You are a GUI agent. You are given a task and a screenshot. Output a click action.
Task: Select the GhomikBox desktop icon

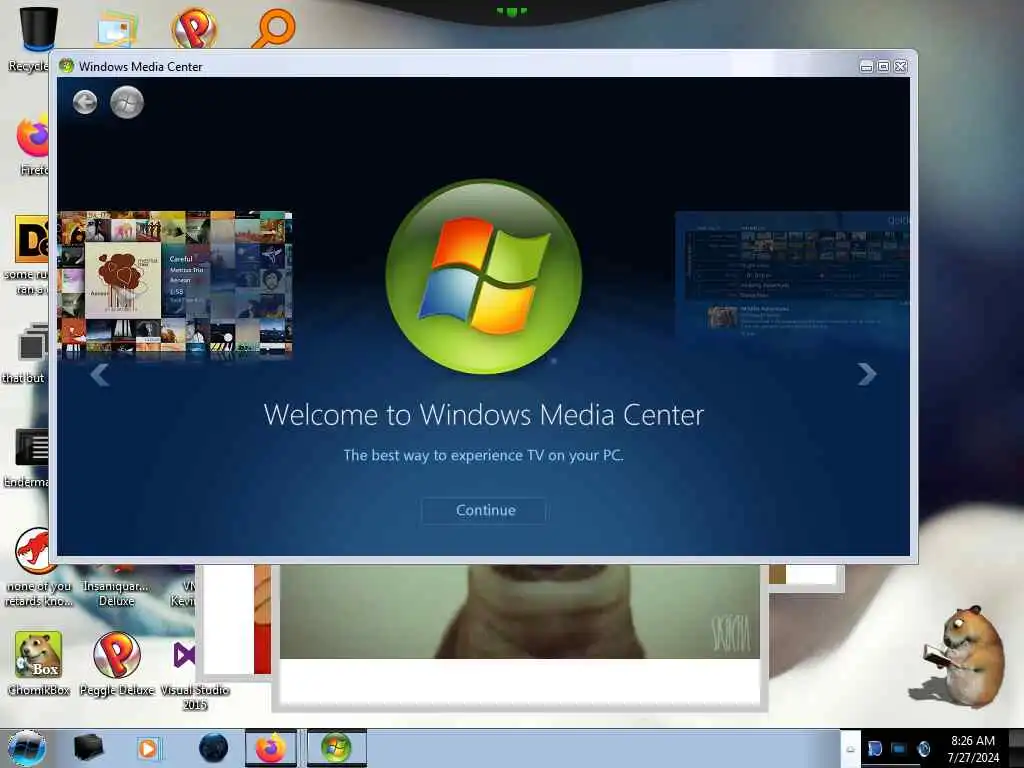(x=39, y=664)
